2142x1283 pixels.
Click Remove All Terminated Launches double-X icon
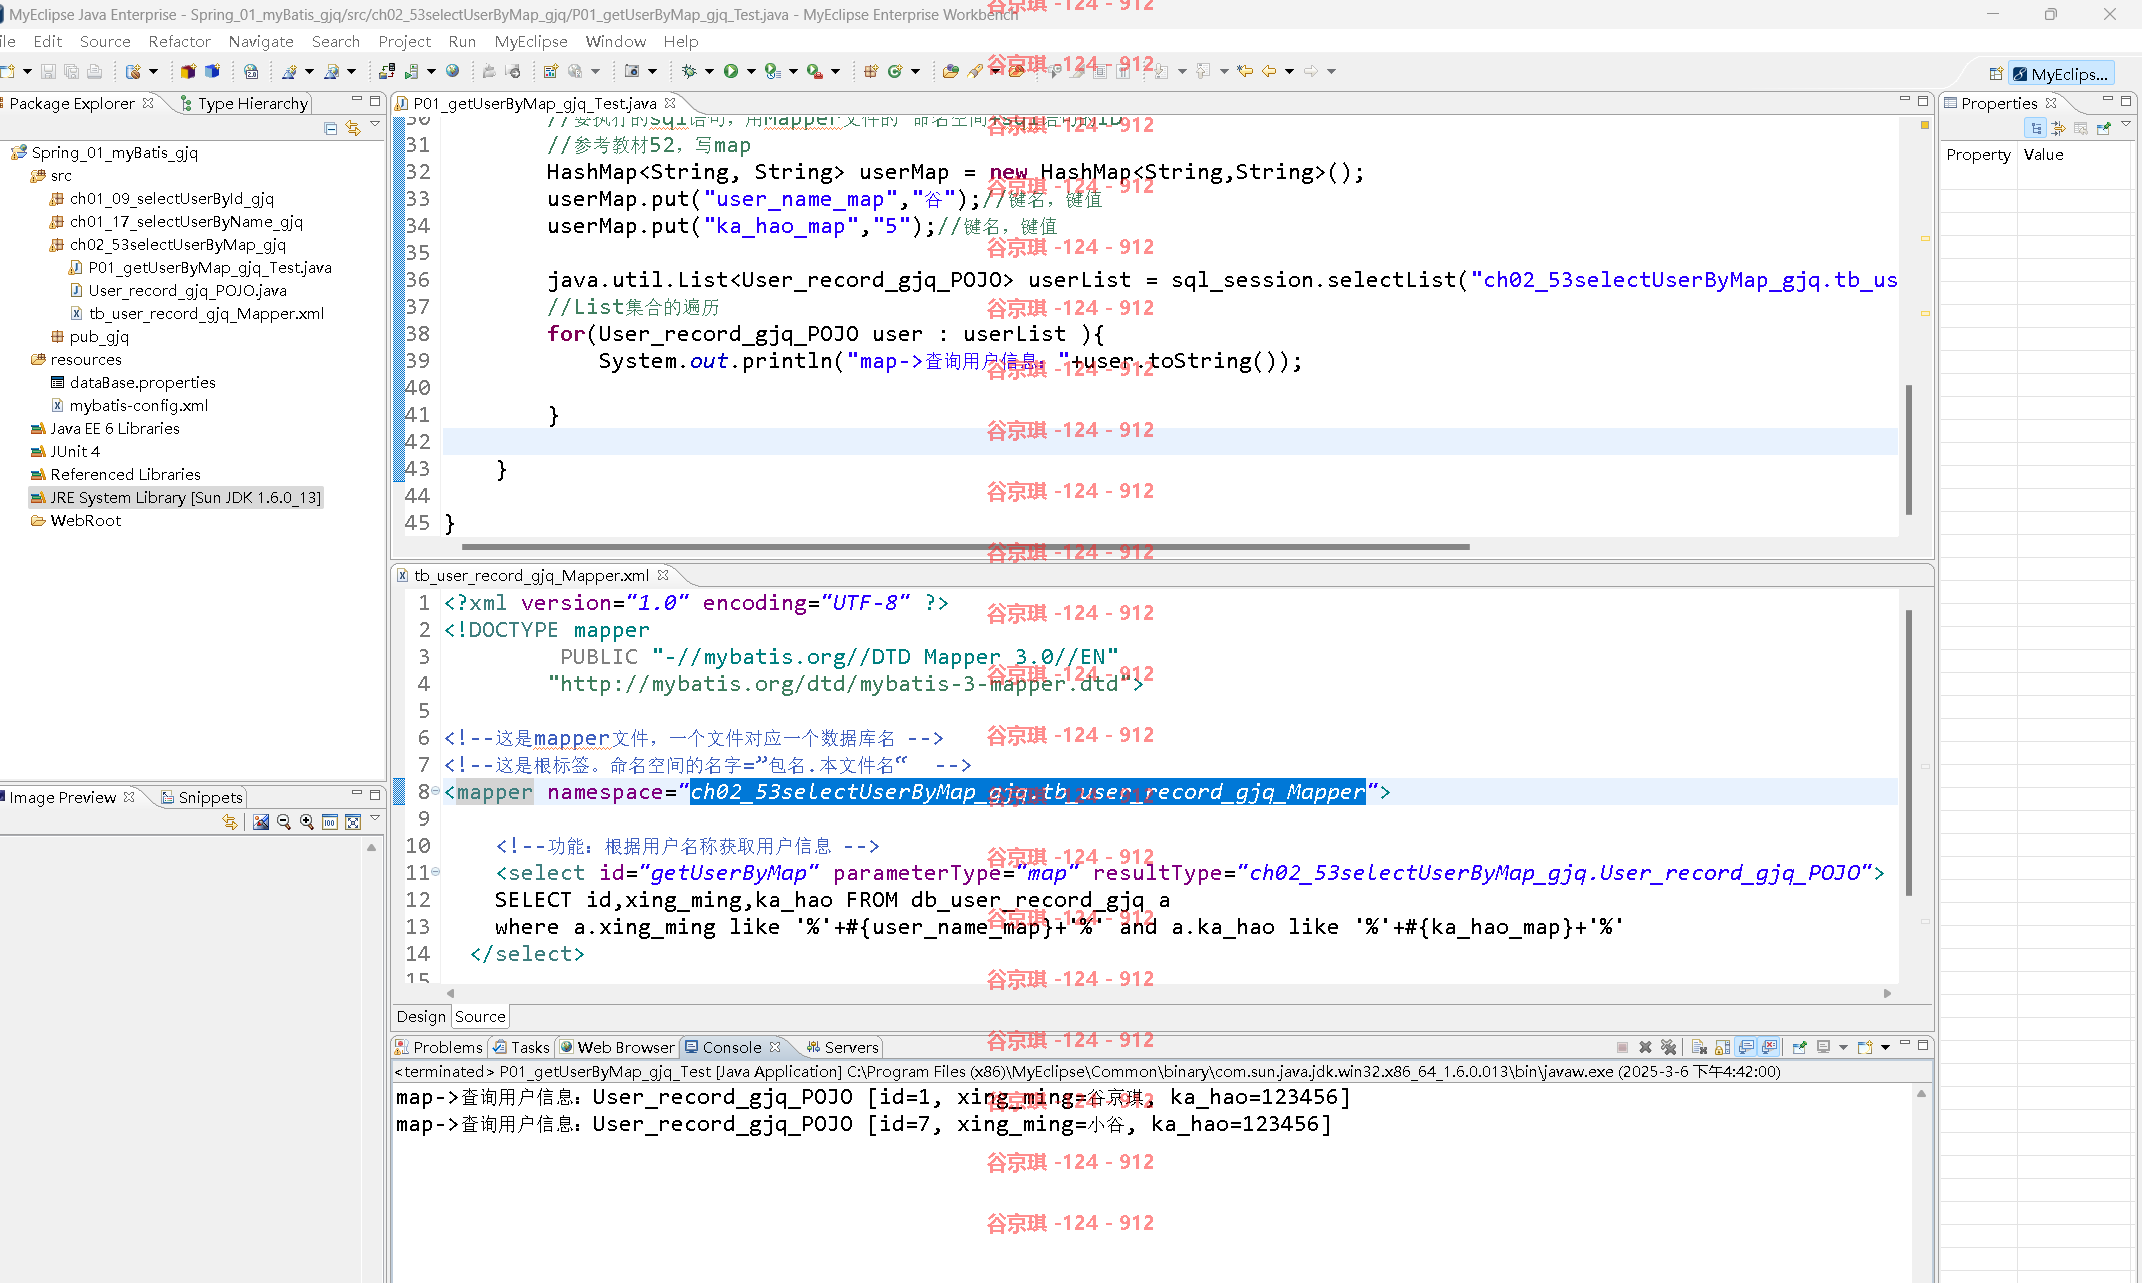tap(1668, 1047)
